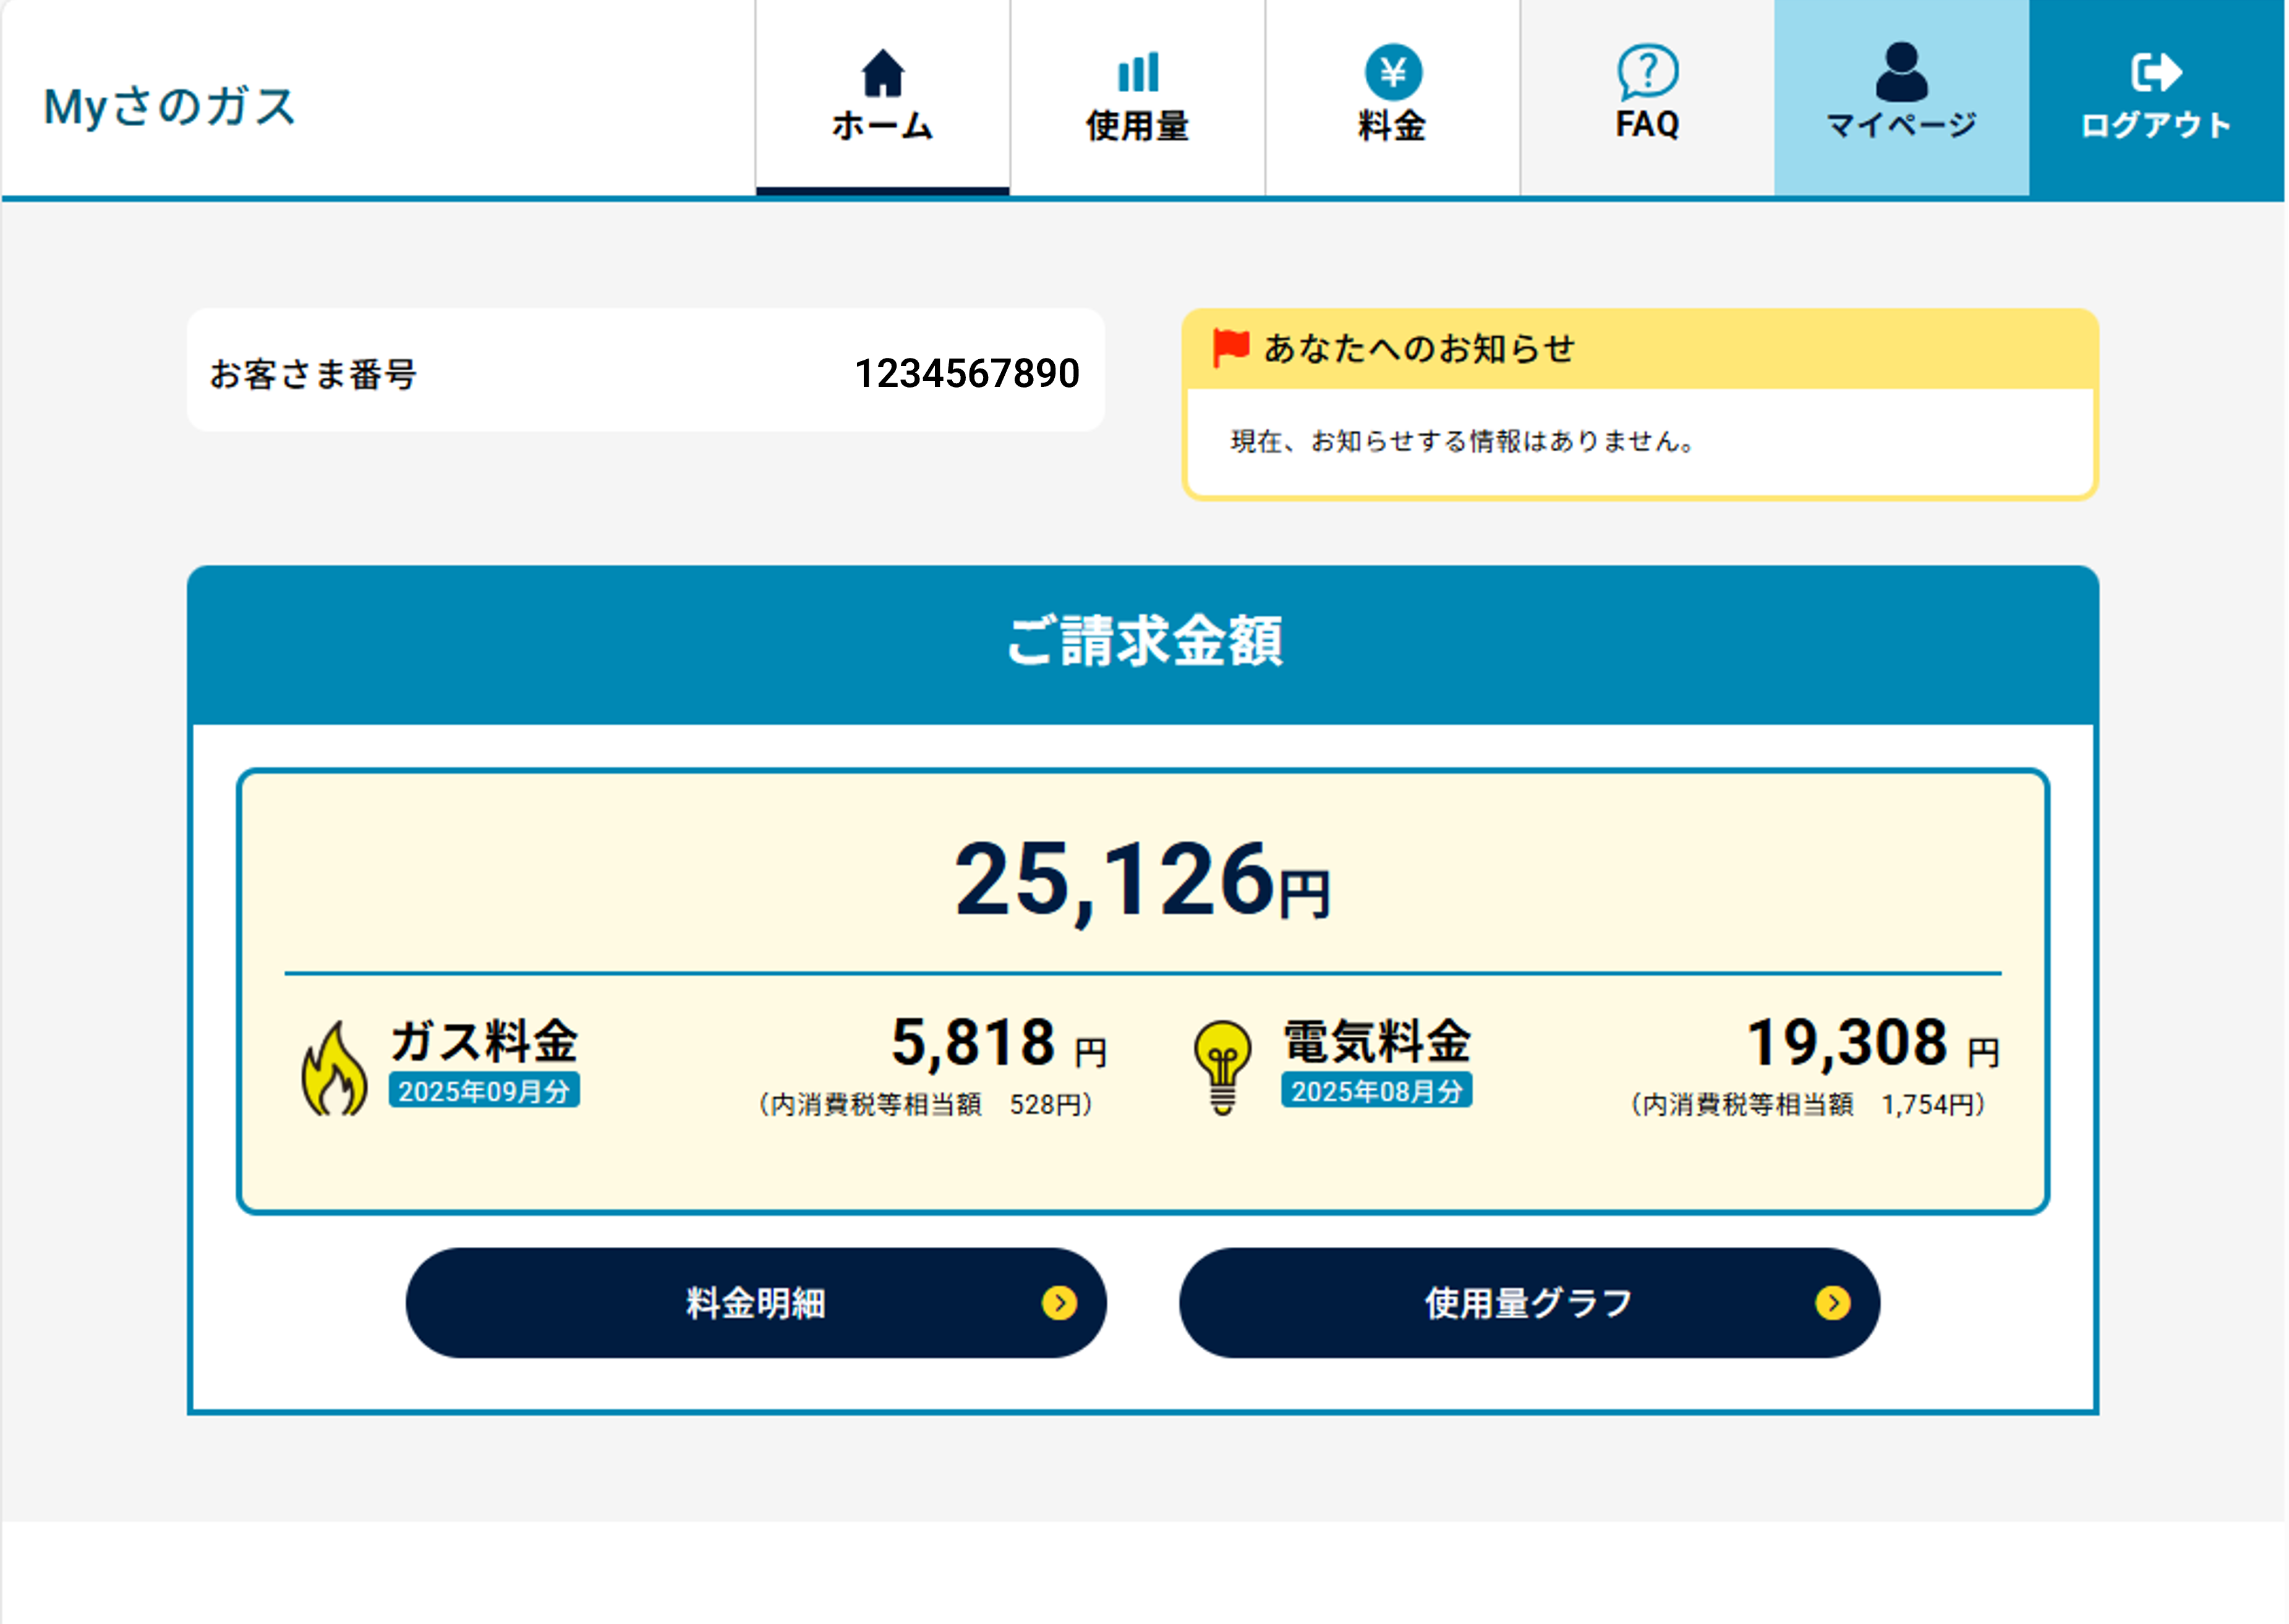Click the red notification flag icon

pos(1230,347)
